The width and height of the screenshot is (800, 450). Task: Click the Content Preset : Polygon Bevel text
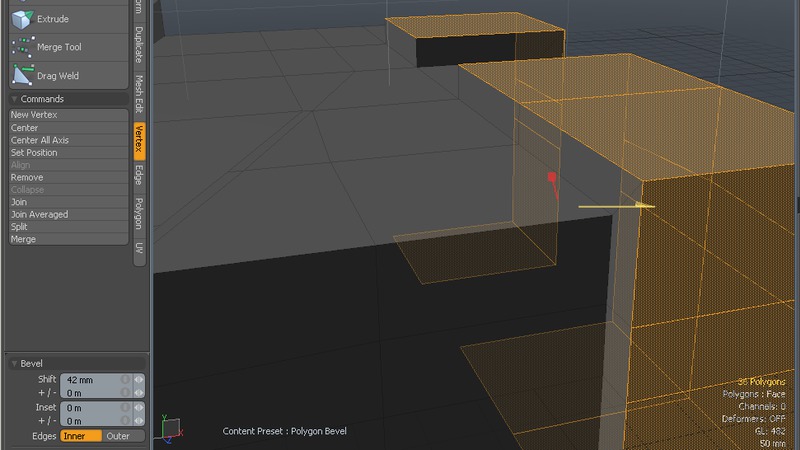tap(284, 431)
